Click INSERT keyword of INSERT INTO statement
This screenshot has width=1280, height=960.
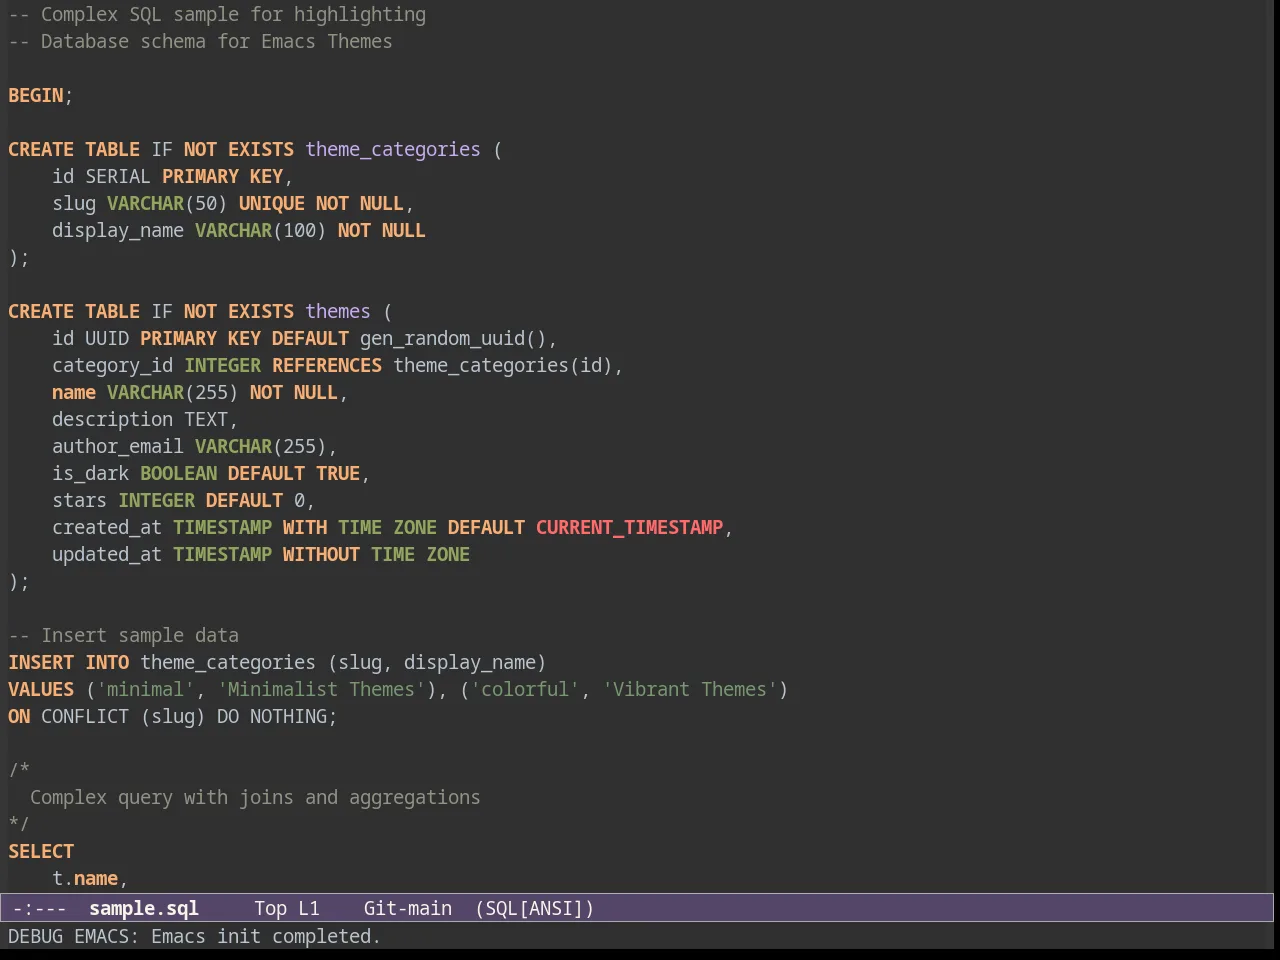point(41,662)
